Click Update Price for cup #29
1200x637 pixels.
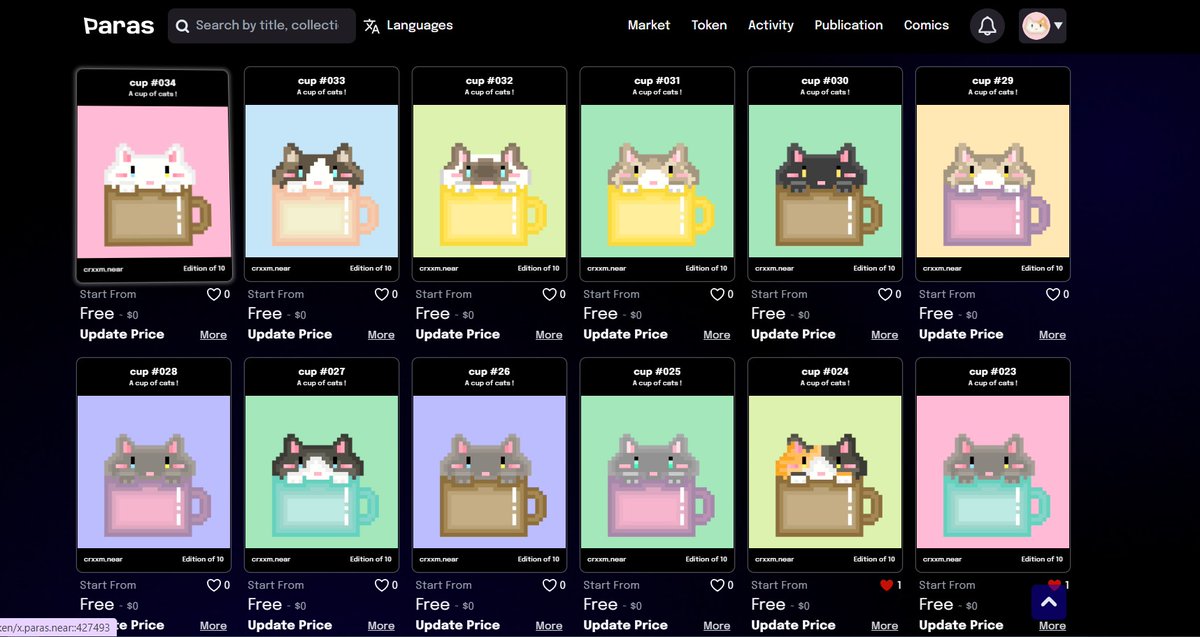click(x=962, y=334)
